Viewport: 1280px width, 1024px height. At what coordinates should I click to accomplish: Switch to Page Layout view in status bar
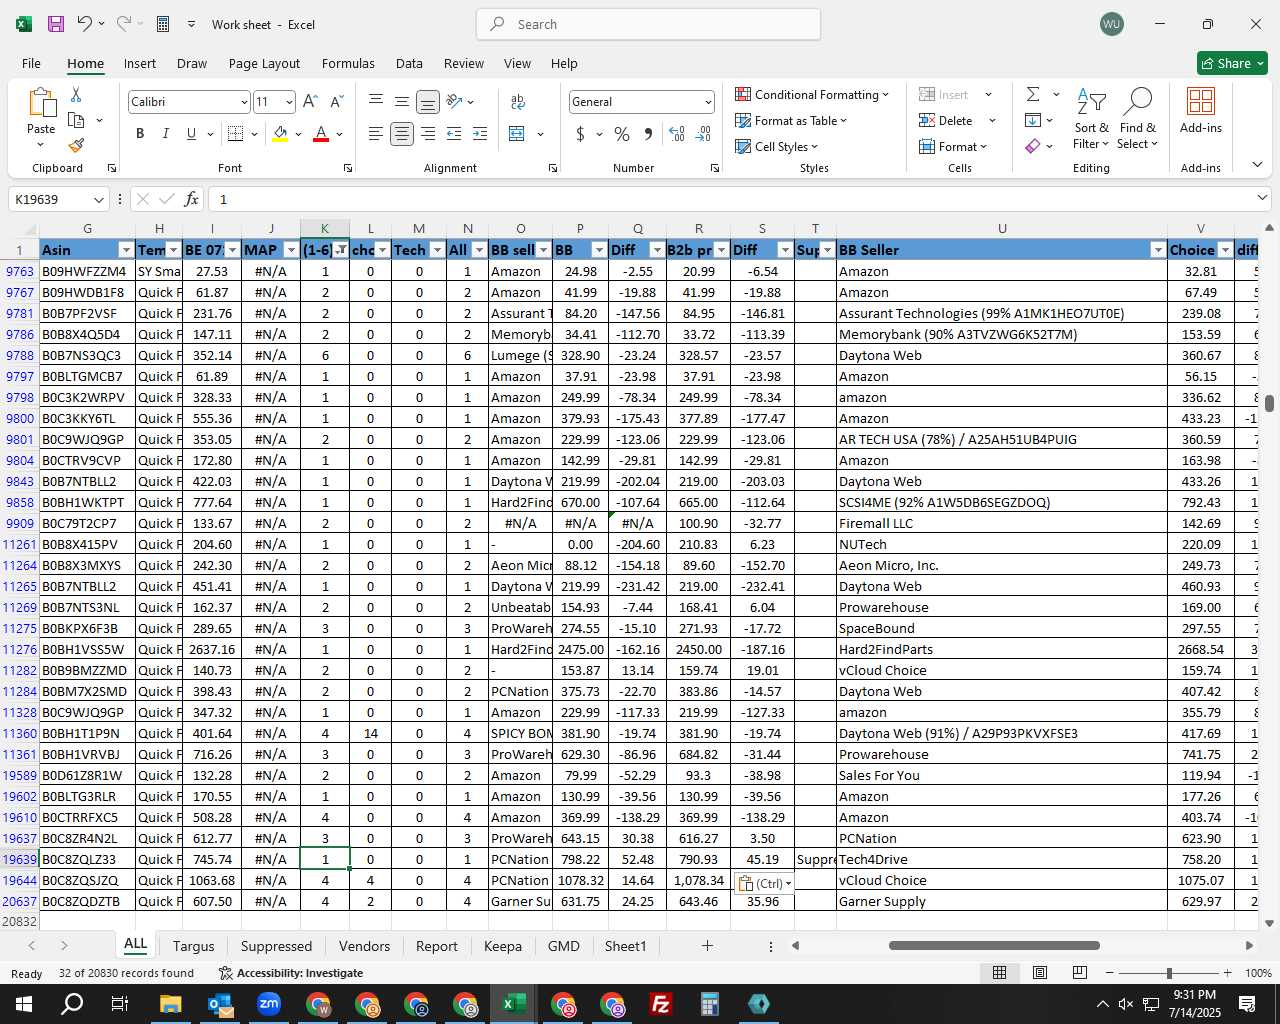point(1040,972)
